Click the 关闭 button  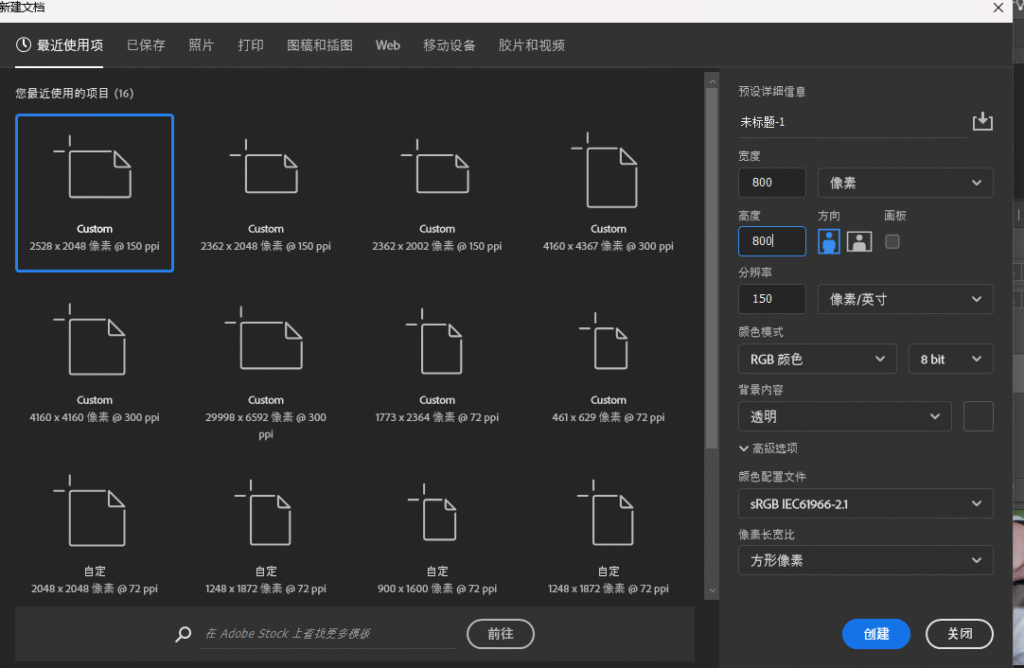click(x=959, y=633)
